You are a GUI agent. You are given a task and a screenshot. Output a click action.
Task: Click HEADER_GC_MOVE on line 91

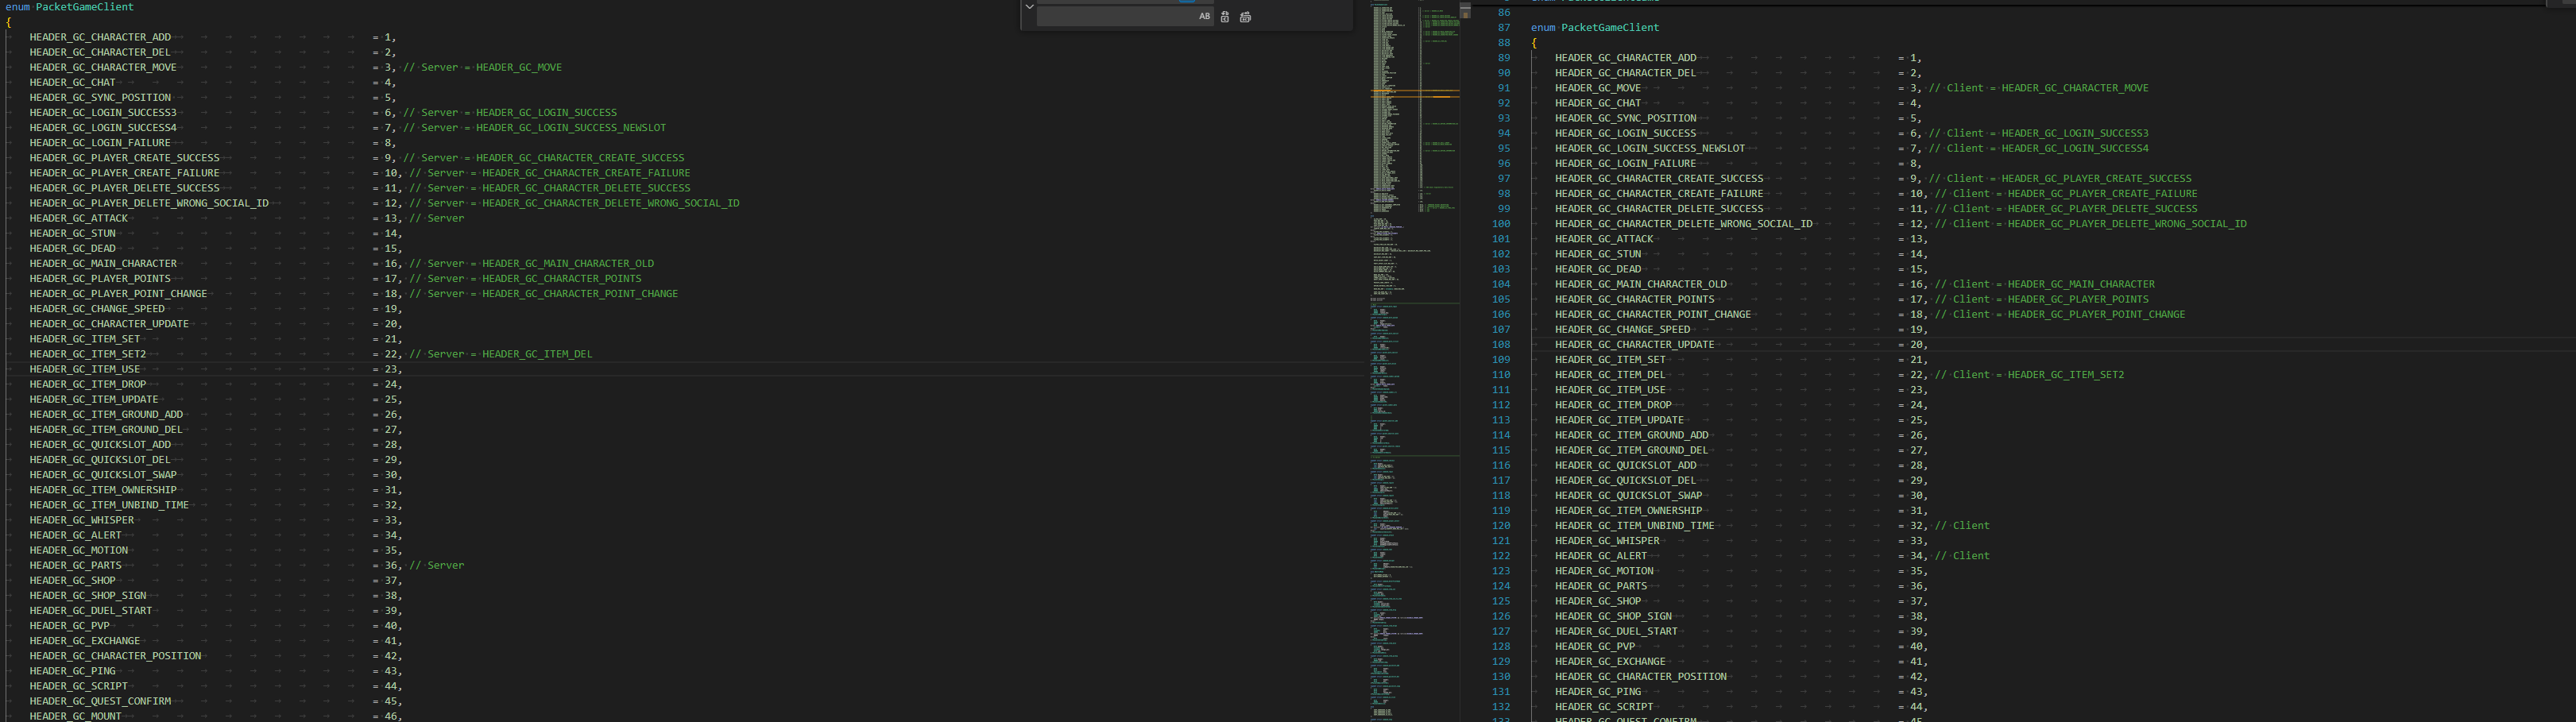(1598, 88)
